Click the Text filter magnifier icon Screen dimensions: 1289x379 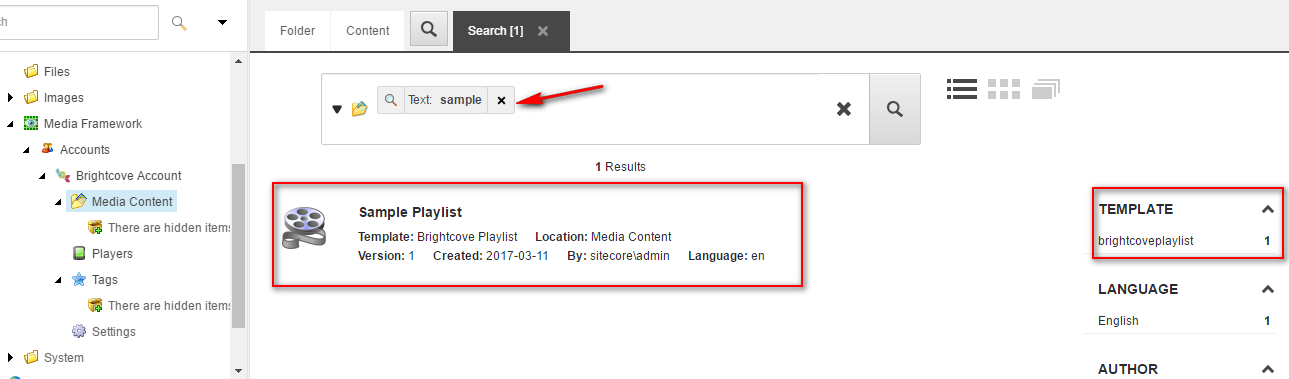pos(391,100)
